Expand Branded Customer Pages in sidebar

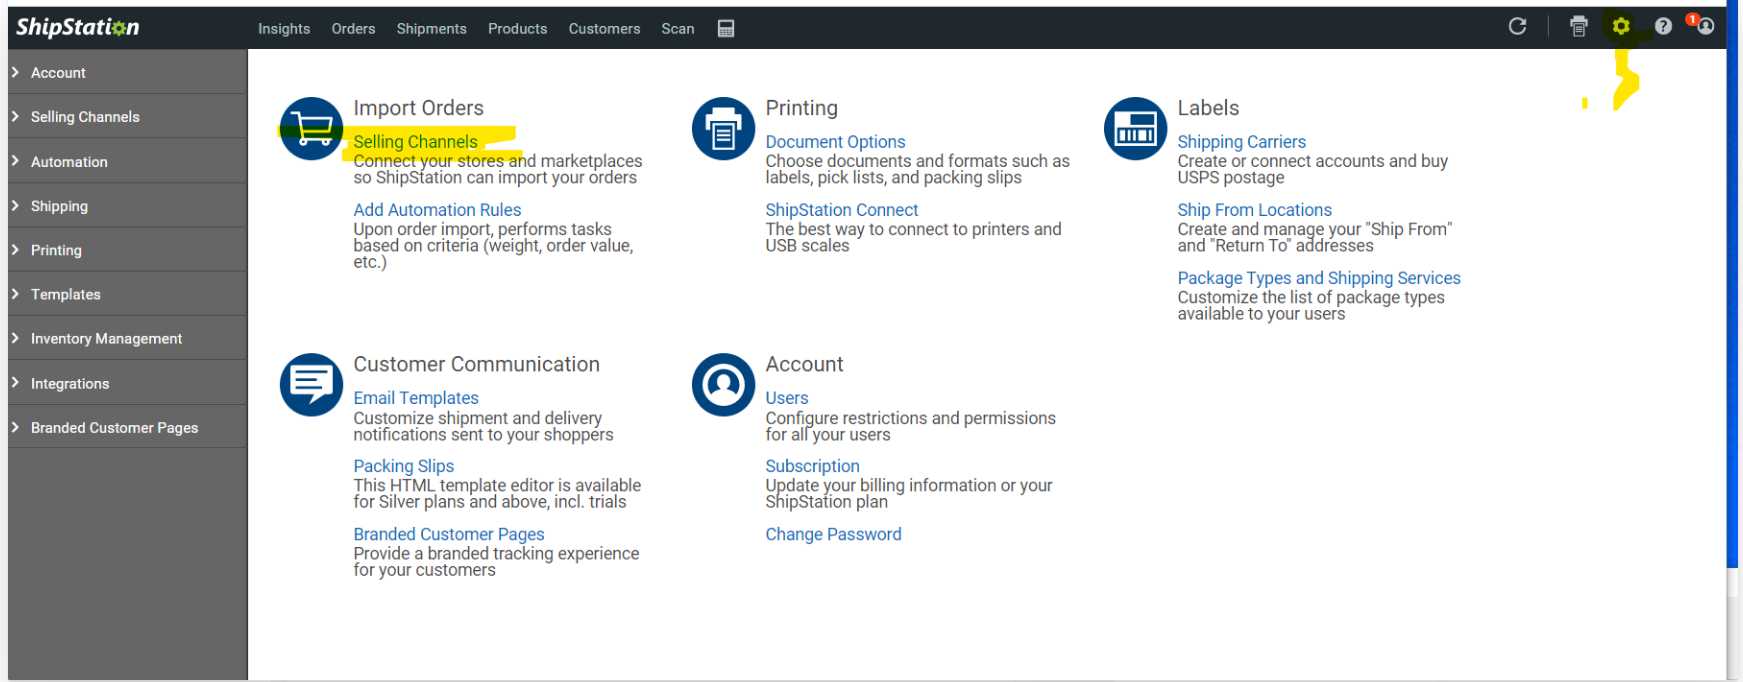tap(114, 428)
